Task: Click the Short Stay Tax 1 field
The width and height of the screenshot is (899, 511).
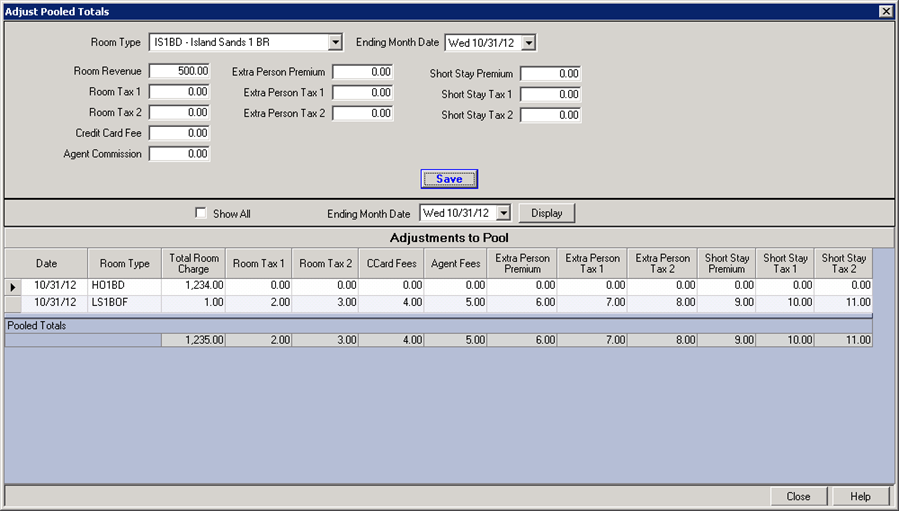Action: click(551, 94)
